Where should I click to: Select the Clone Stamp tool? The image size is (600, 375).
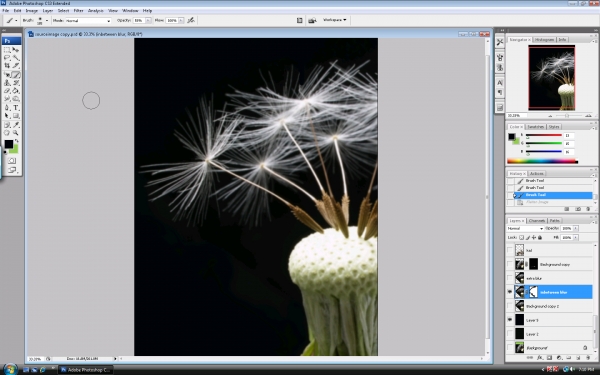coord(7,83)
